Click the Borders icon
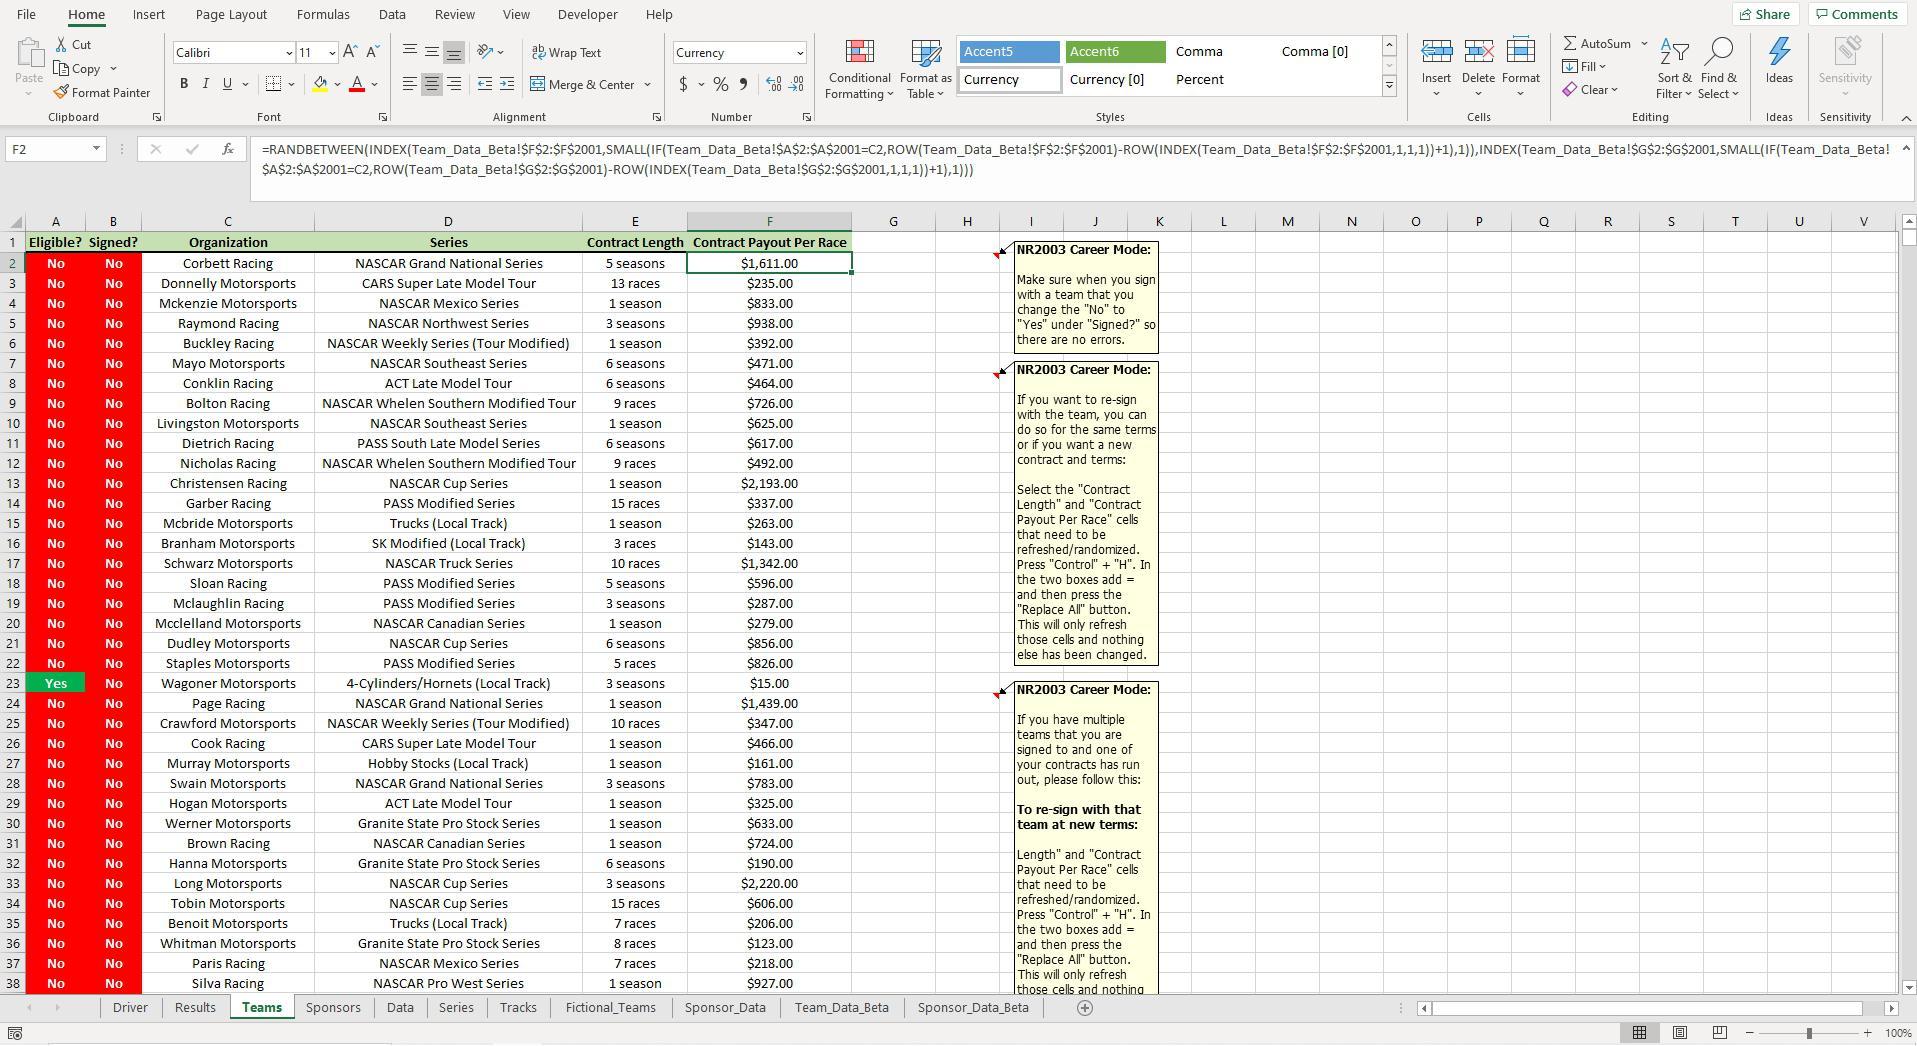 pos(273,85)
